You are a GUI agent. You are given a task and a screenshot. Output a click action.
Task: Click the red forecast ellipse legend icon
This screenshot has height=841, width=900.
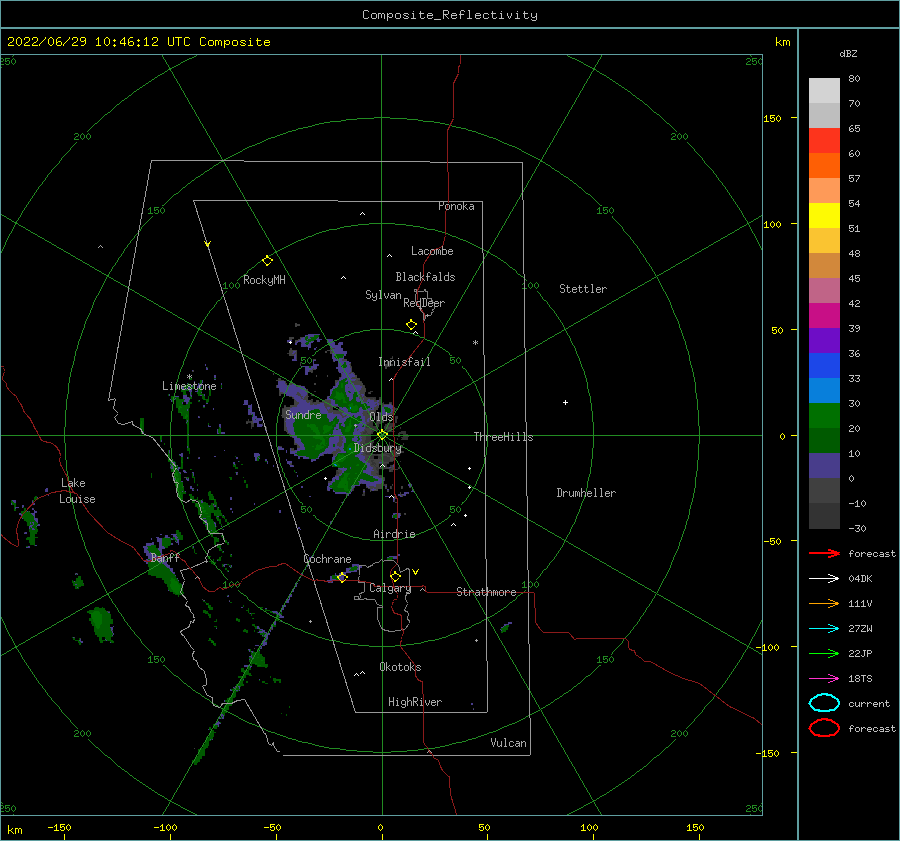pos(824,728)
